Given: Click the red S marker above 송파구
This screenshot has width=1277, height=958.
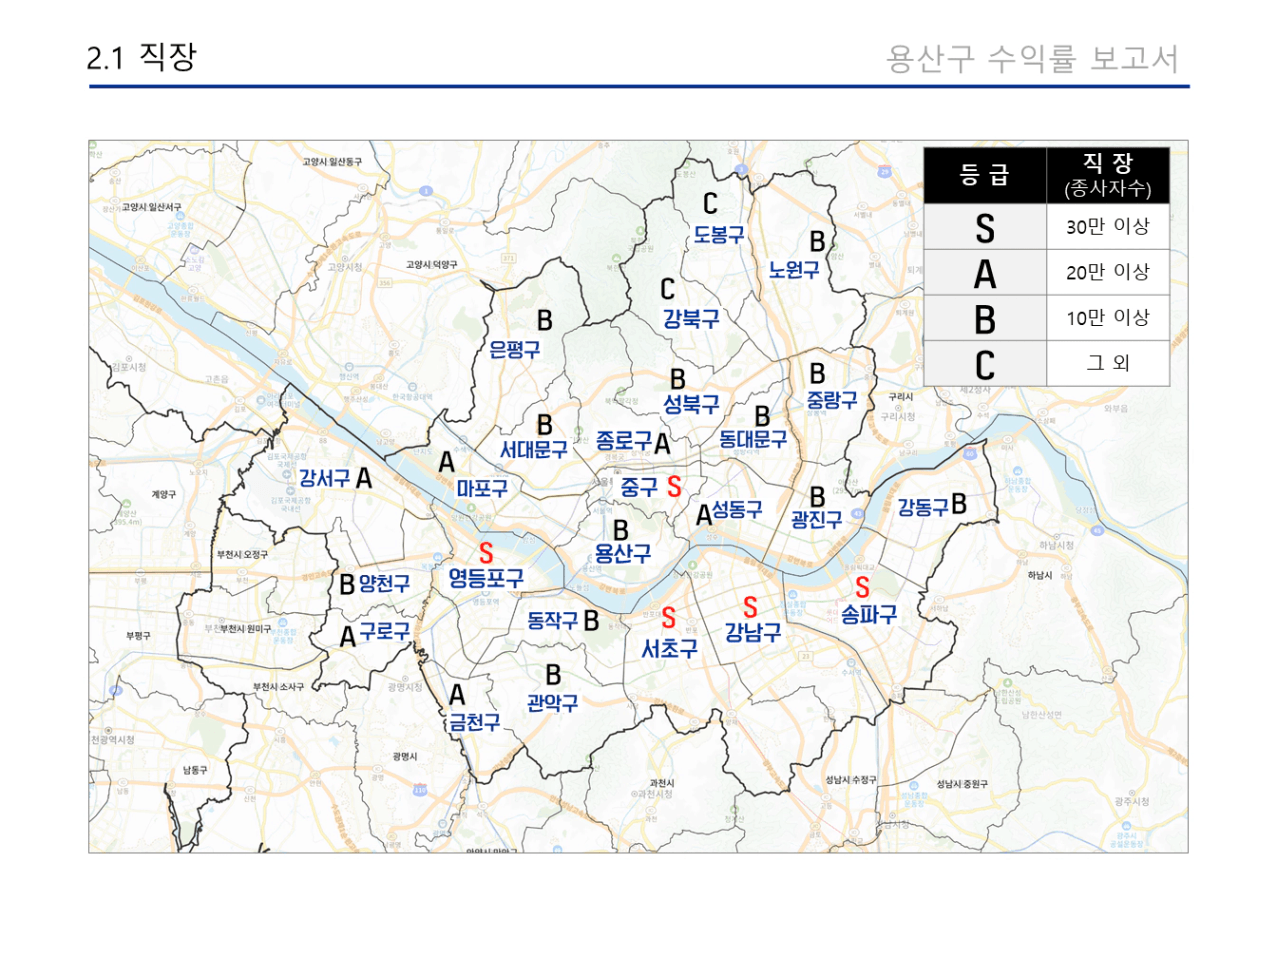Looking at the screenshot, I should 862,588.
